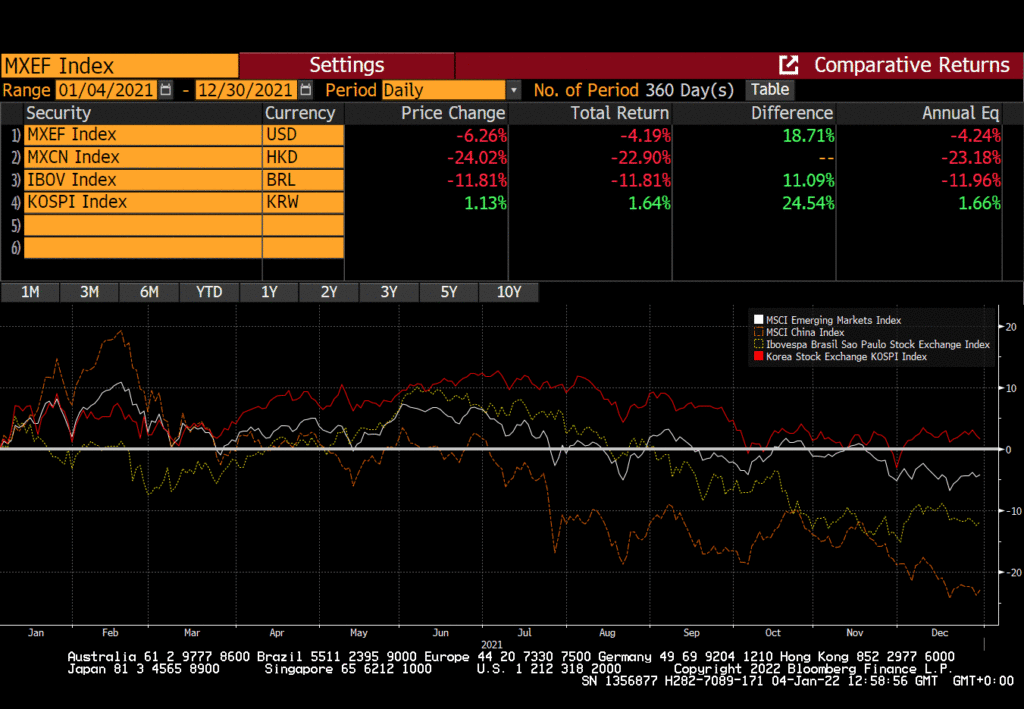Image resolution: width=1024 pixels, height=709 pixels.
Task: Select the 1Y range button
Action: coord(269,292)
